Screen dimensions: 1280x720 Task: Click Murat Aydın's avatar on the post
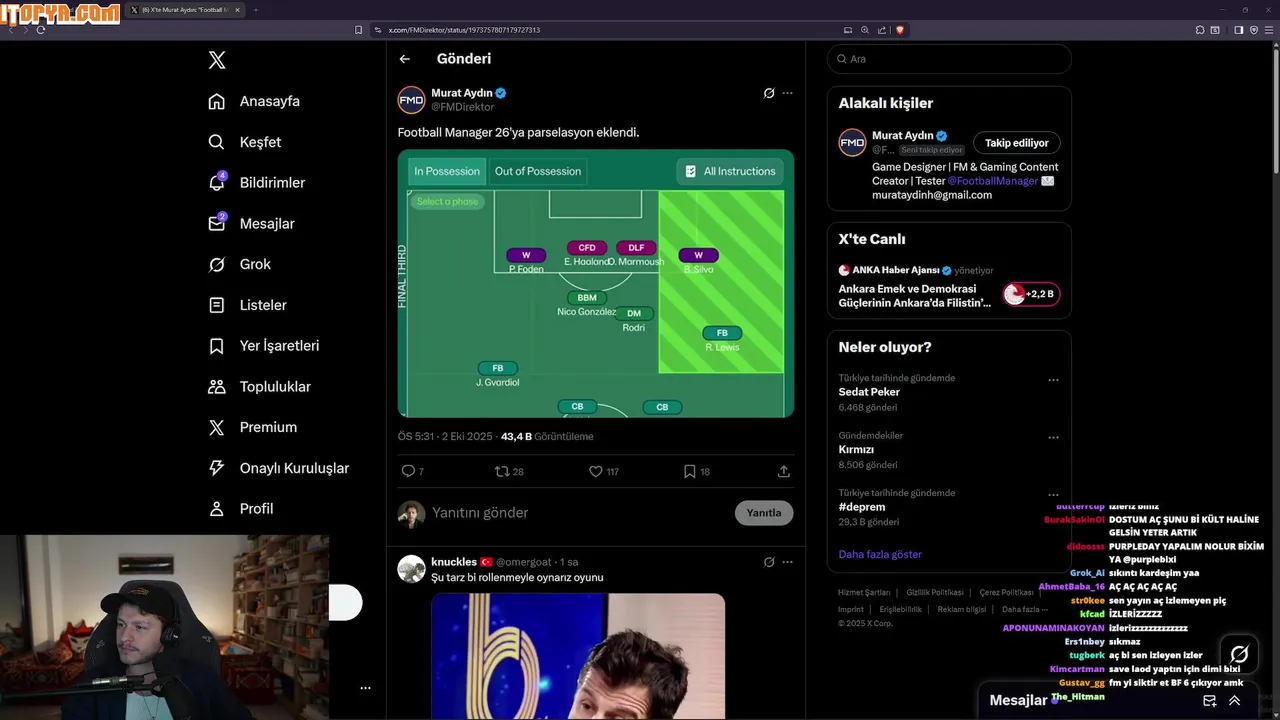(411, 100)
